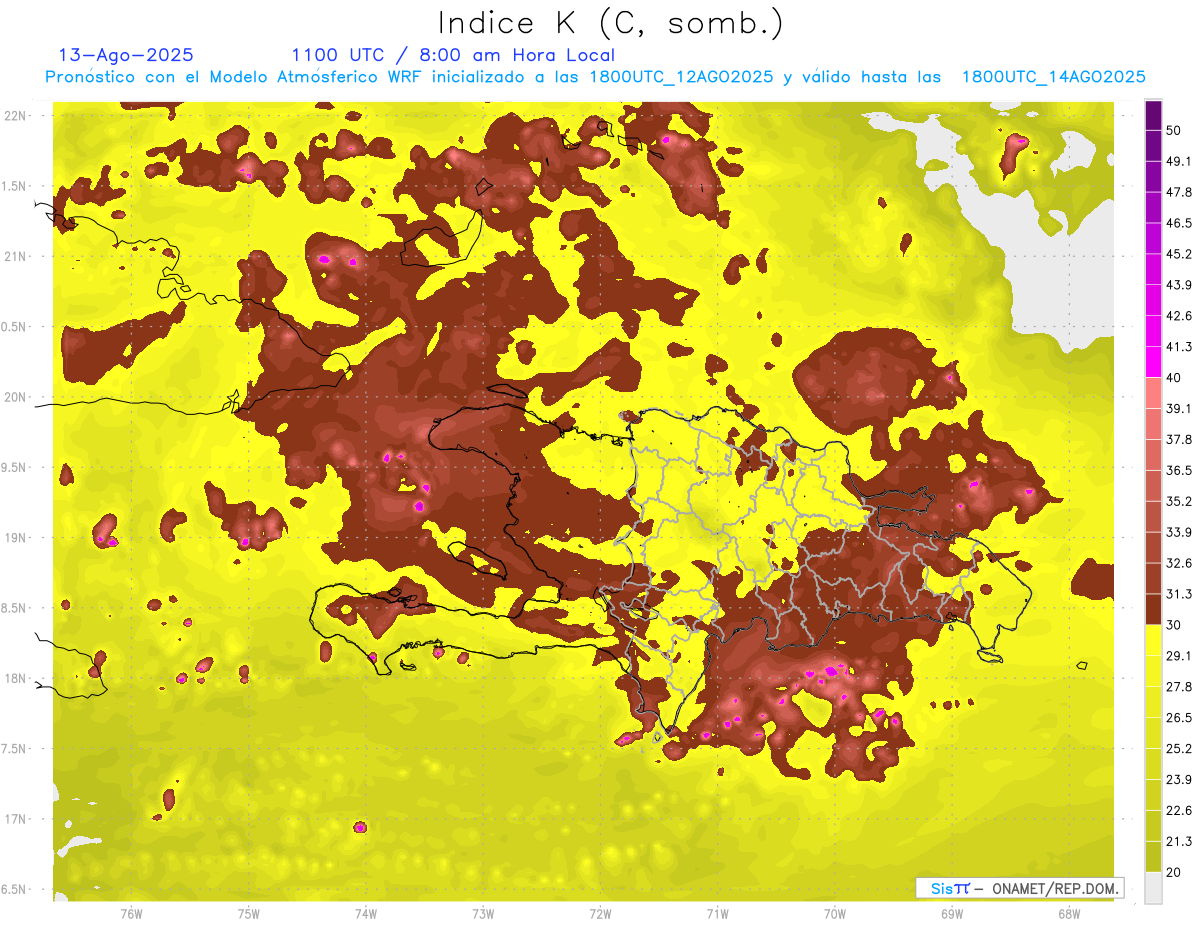Click the "33.9" color scale value
Viewport: 1200px width, 927px height.
pos(1179,532)
